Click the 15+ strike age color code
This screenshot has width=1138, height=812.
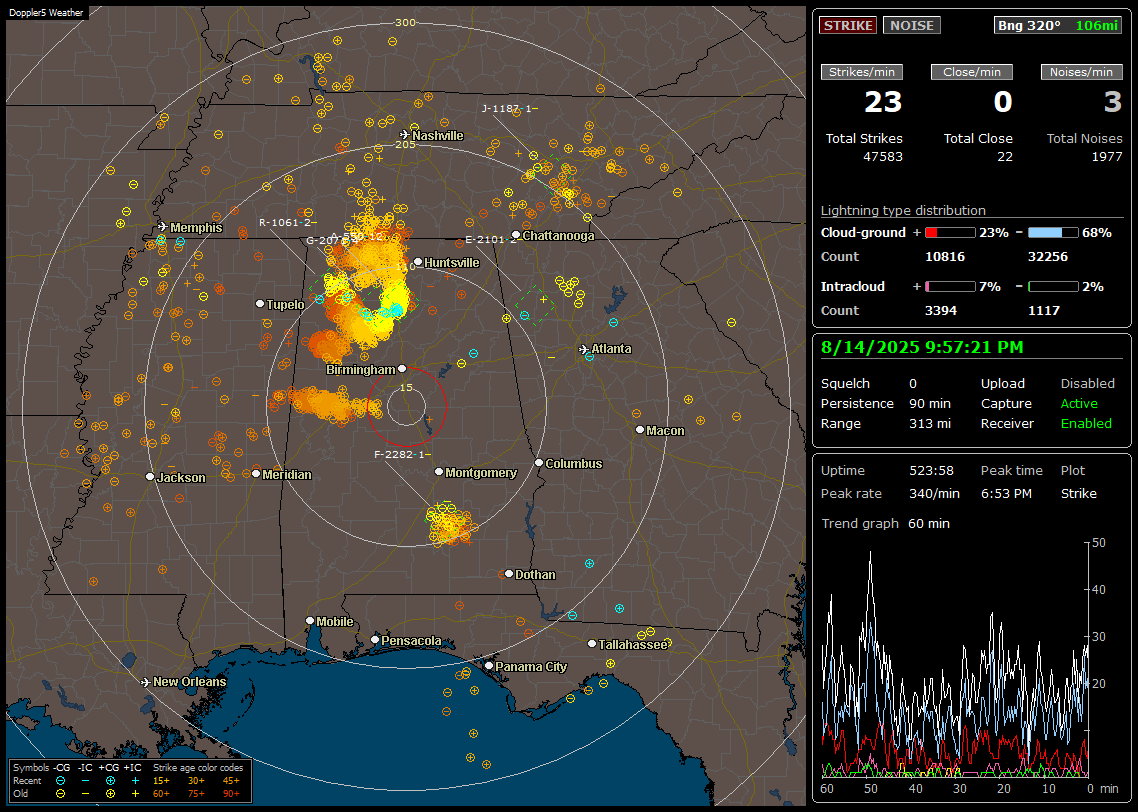[x=161, y=781]
